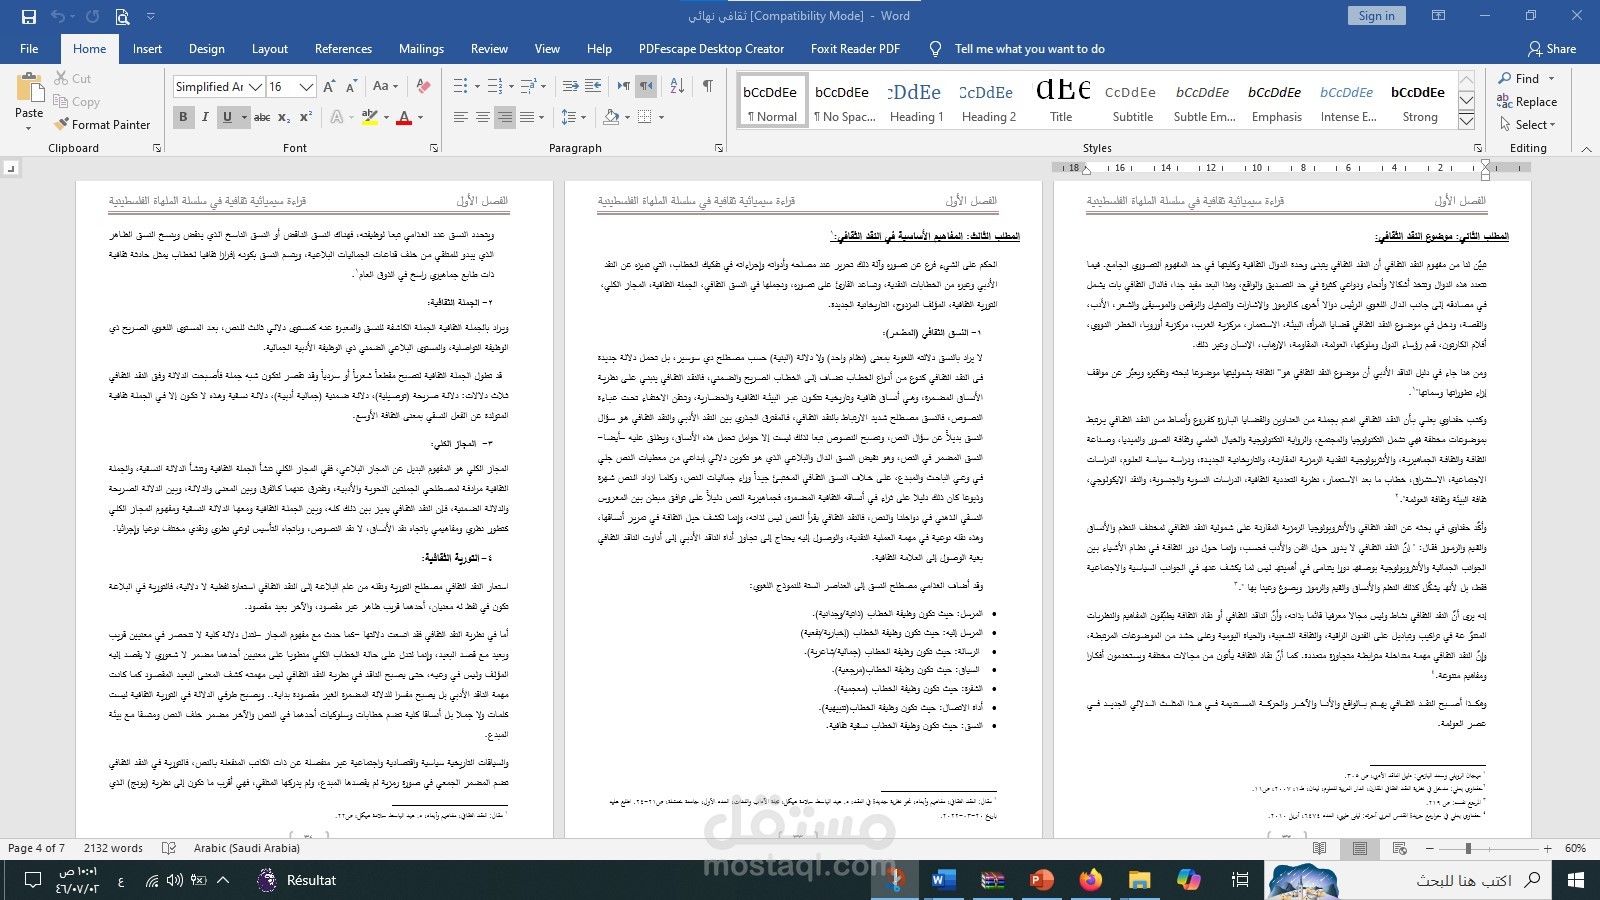Screen dimensions: 1600x900
Task: Open PowerPoint from the taskbar
Action: [1041, 880]
